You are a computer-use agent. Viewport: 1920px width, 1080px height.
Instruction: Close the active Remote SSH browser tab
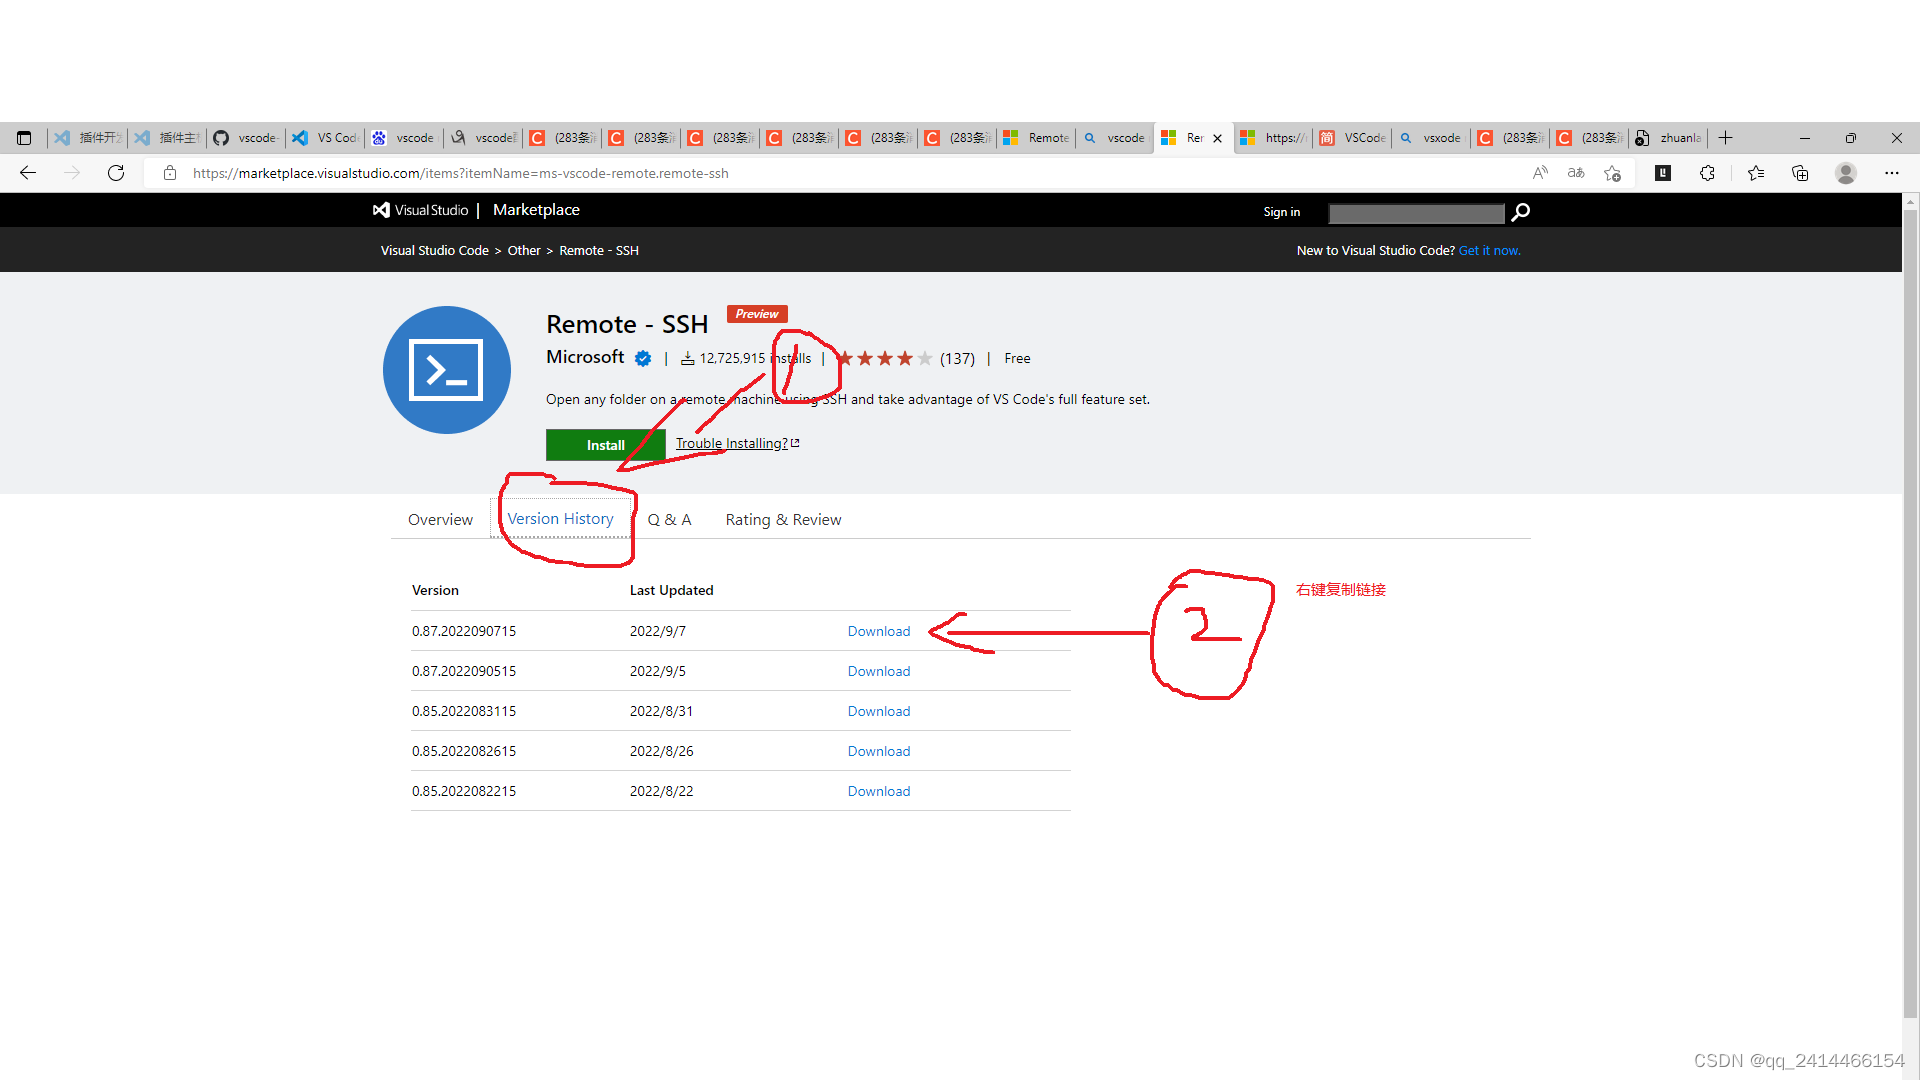1217,138
